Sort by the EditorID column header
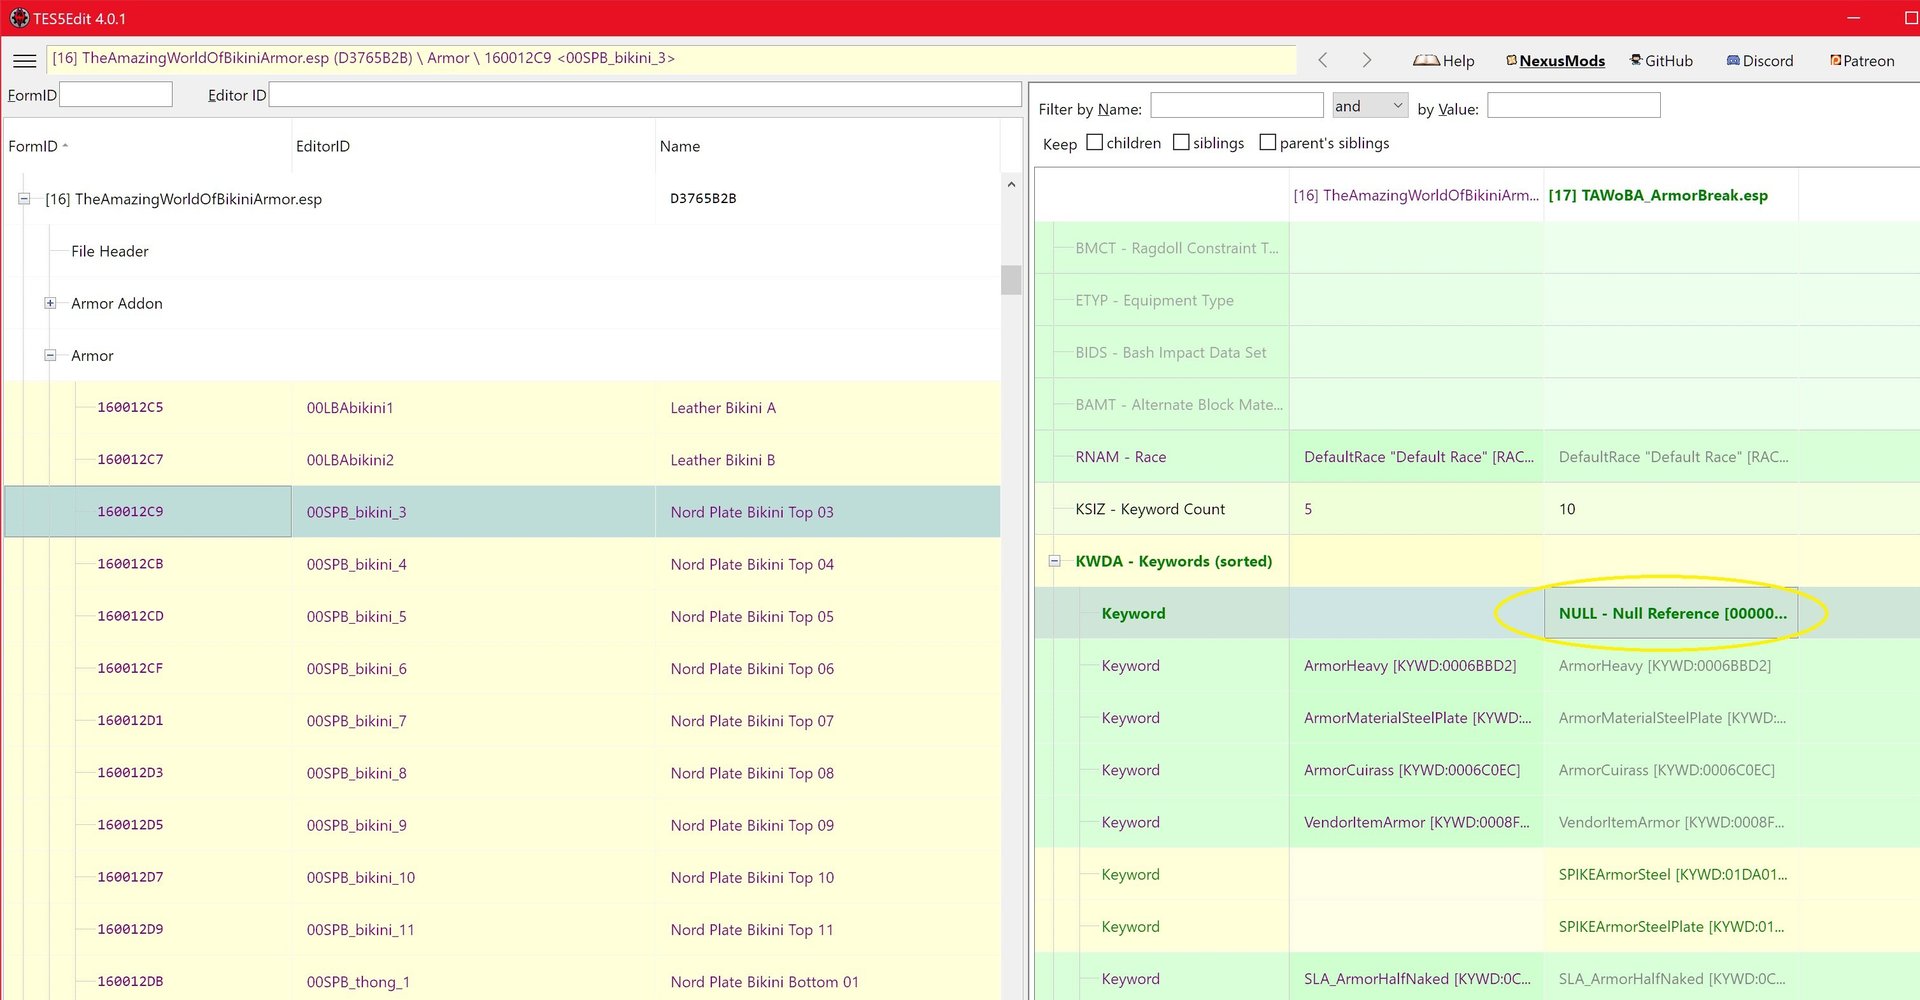 [x=474, y=146]
